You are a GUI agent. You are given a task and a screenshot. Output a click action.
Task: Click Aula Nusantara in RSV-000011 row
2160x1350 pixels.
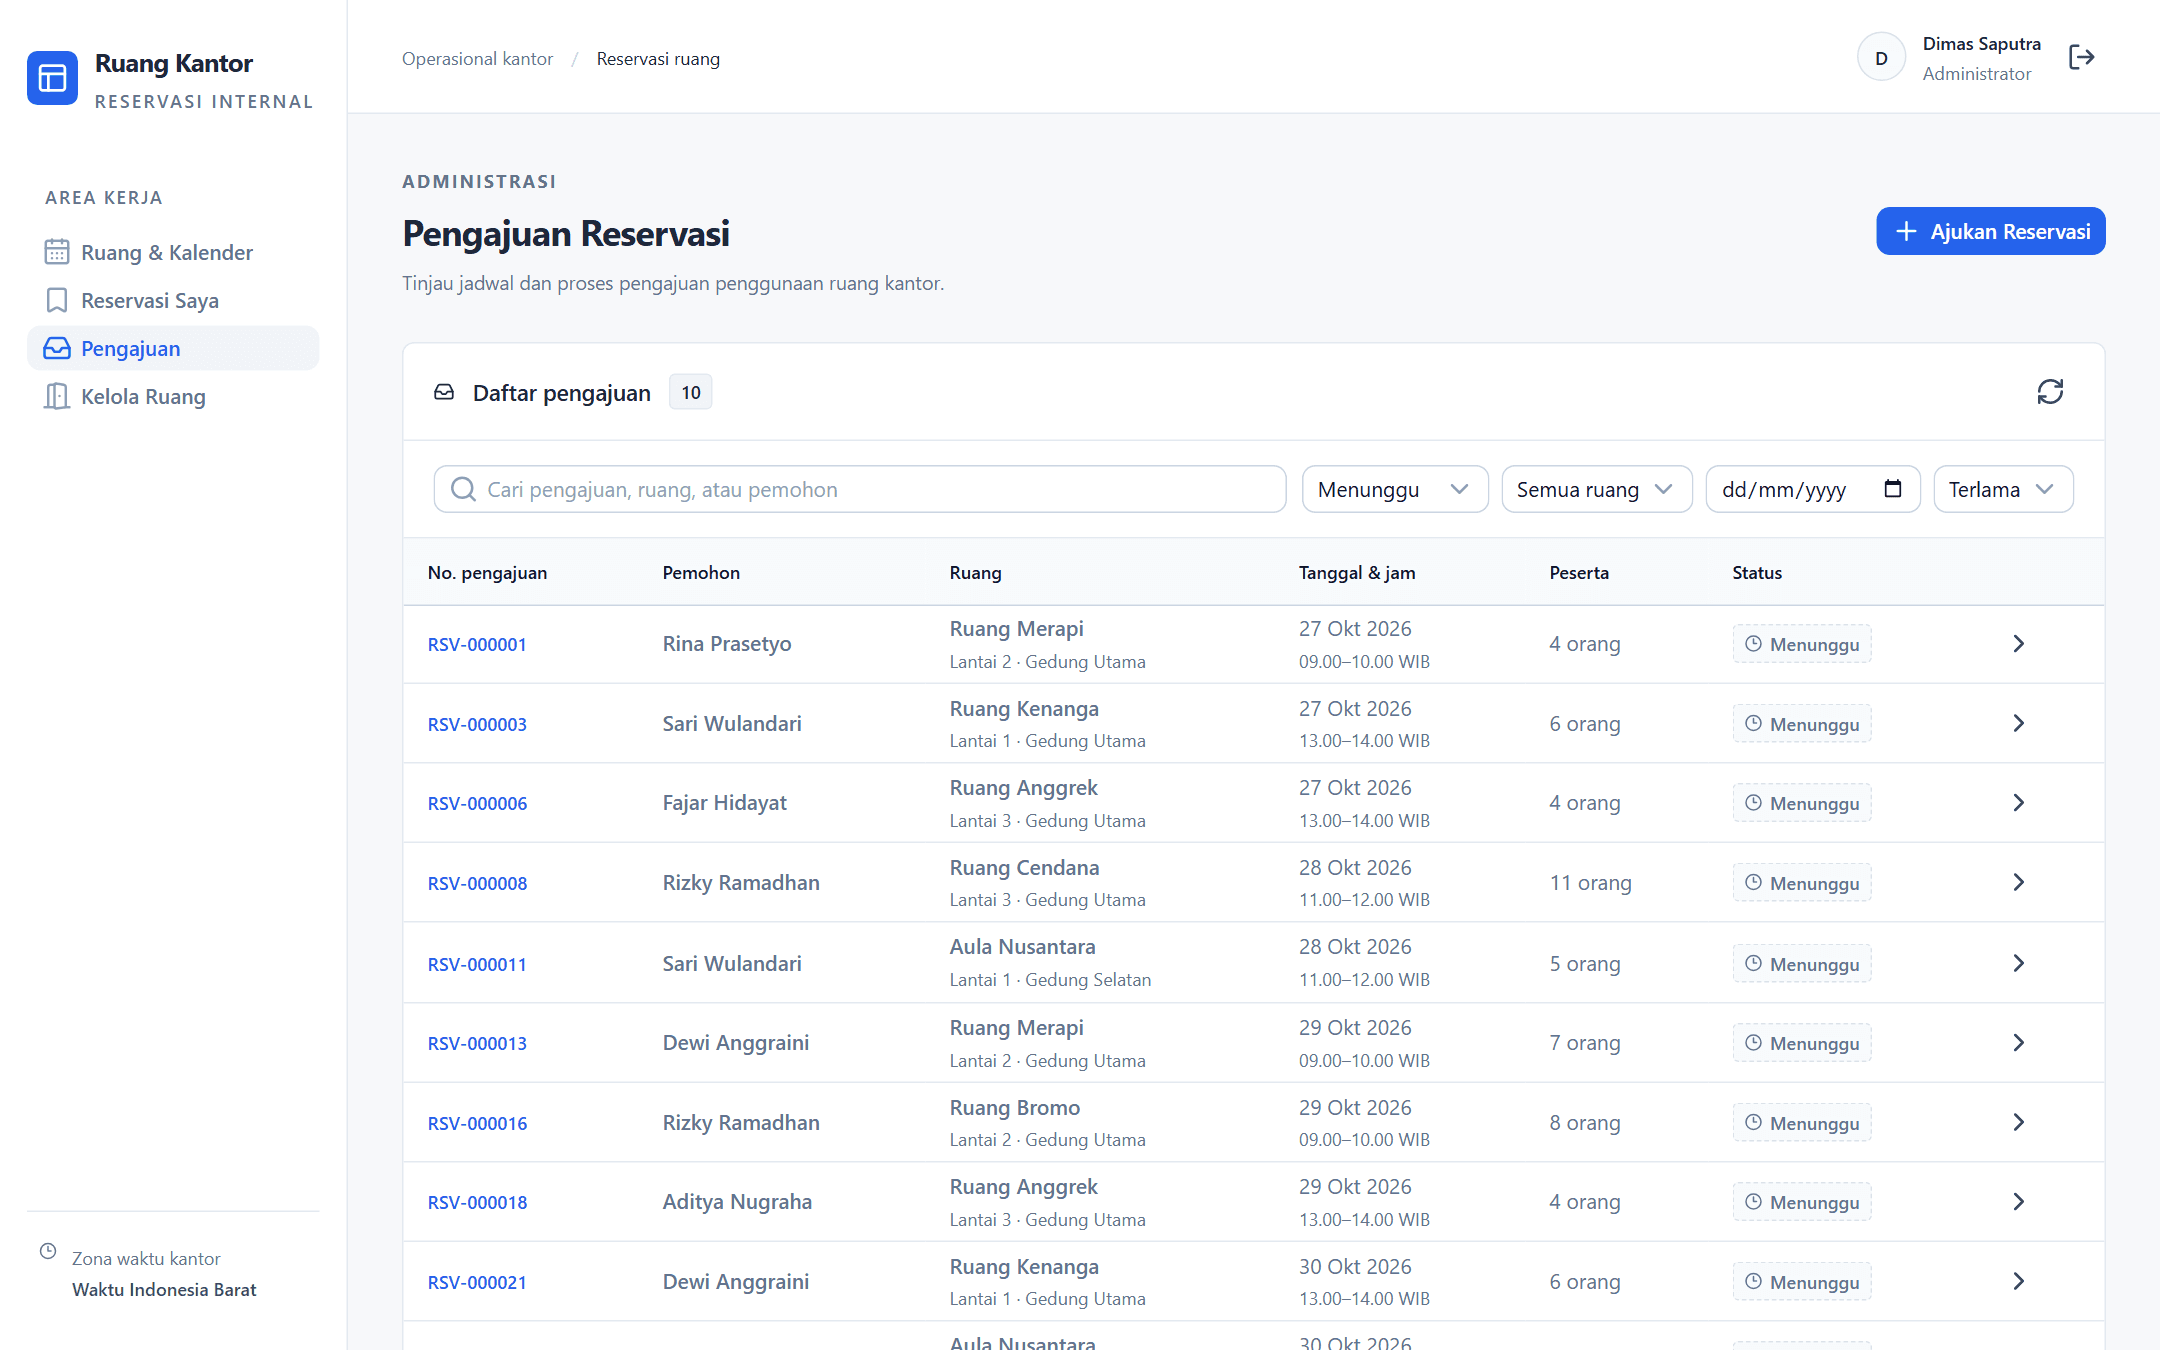(1022, 947)
